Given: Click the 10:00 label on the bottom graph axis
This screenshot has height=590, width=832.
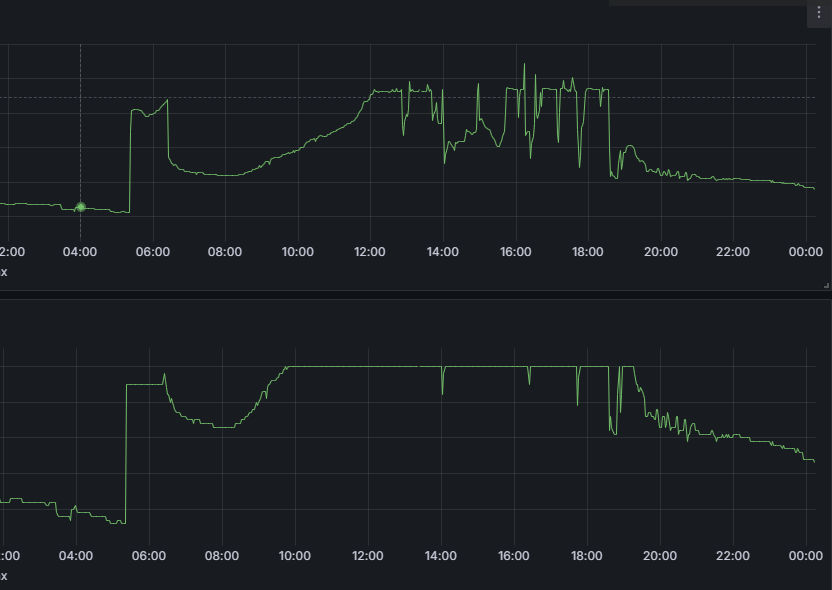Looking at the screenshot, I should pos(294,557).
